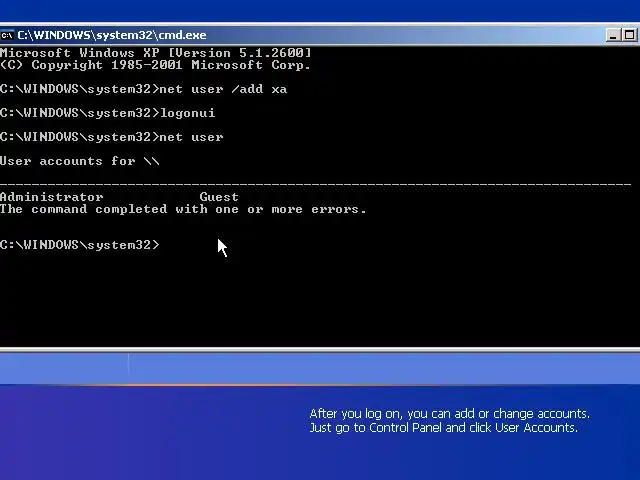Viewport: 640px width, 480px height.
Task: Click the Microsoft Windows XP version line
Action: click(156, 53)
